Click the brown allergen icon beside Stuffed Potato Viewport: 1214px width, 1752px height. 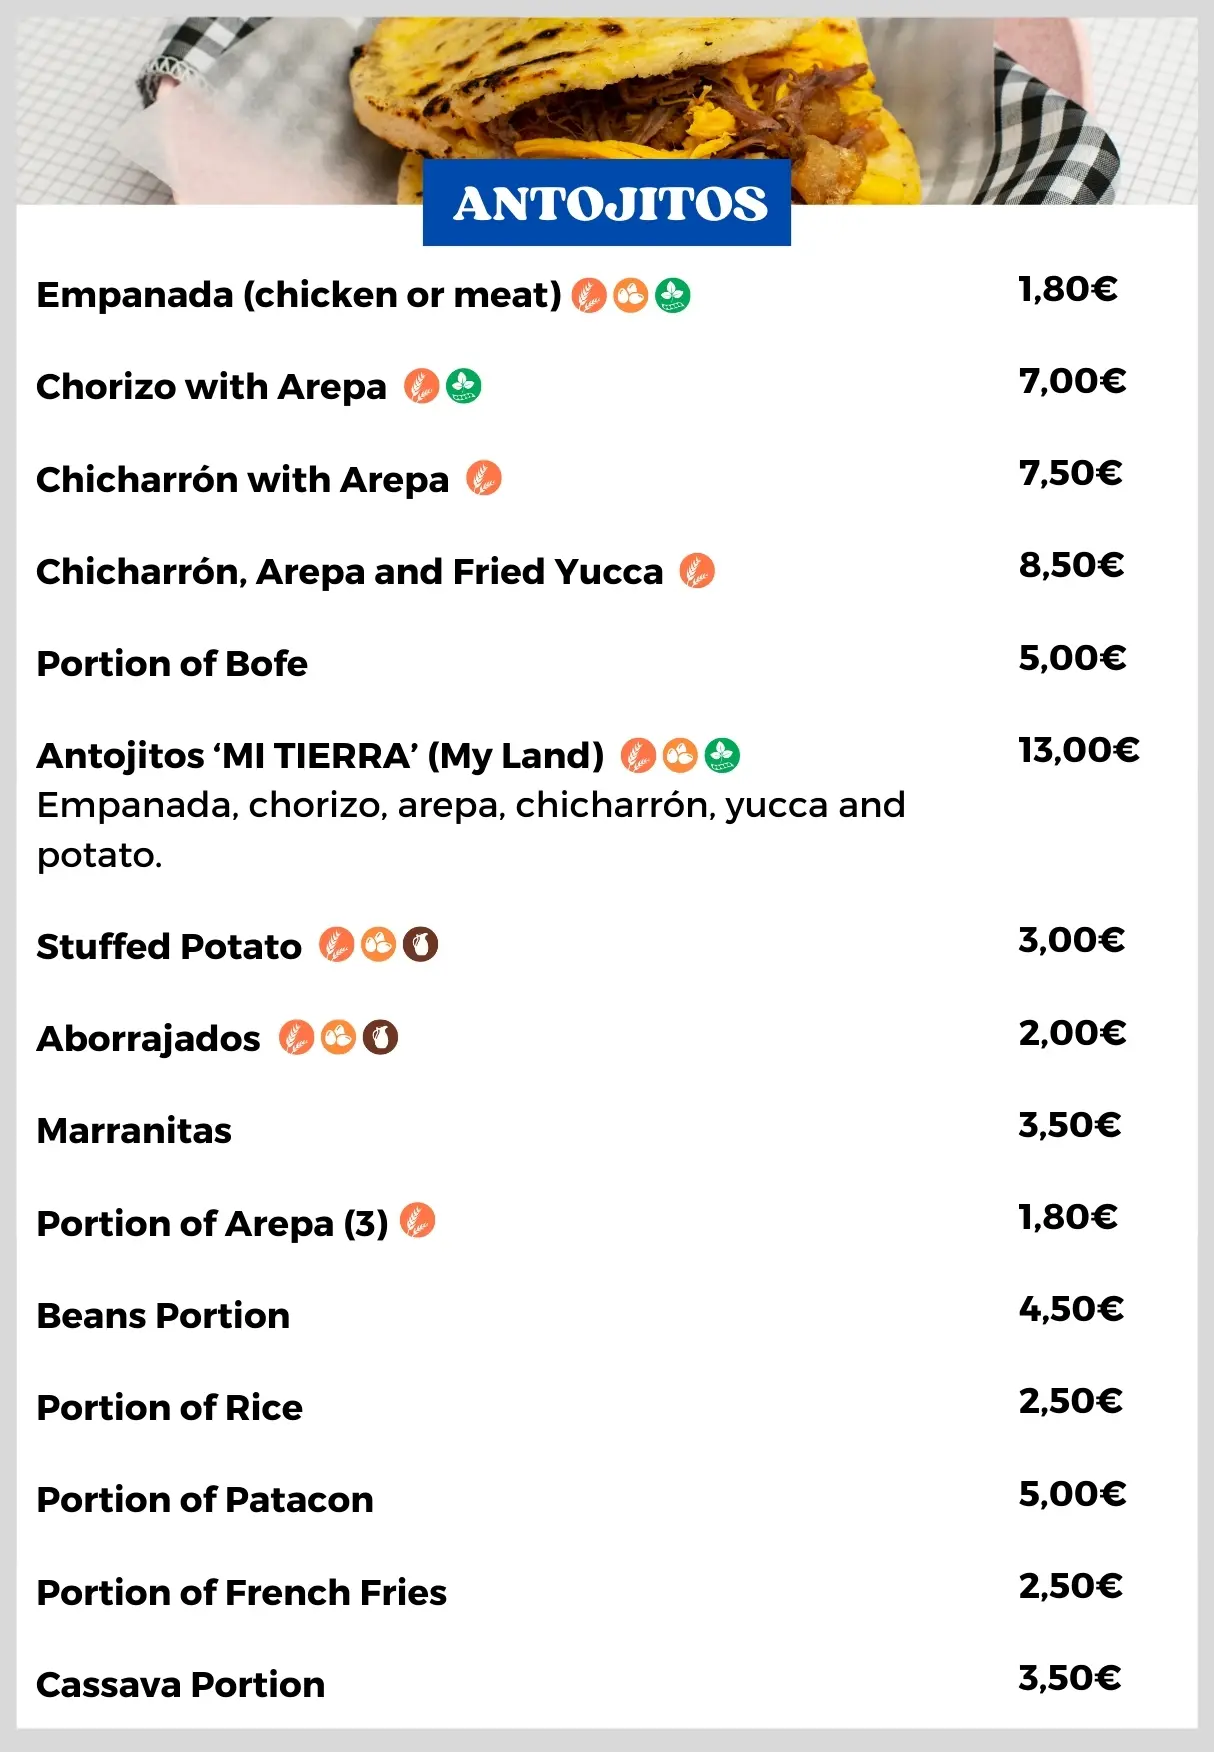click(x=421, y=945)
